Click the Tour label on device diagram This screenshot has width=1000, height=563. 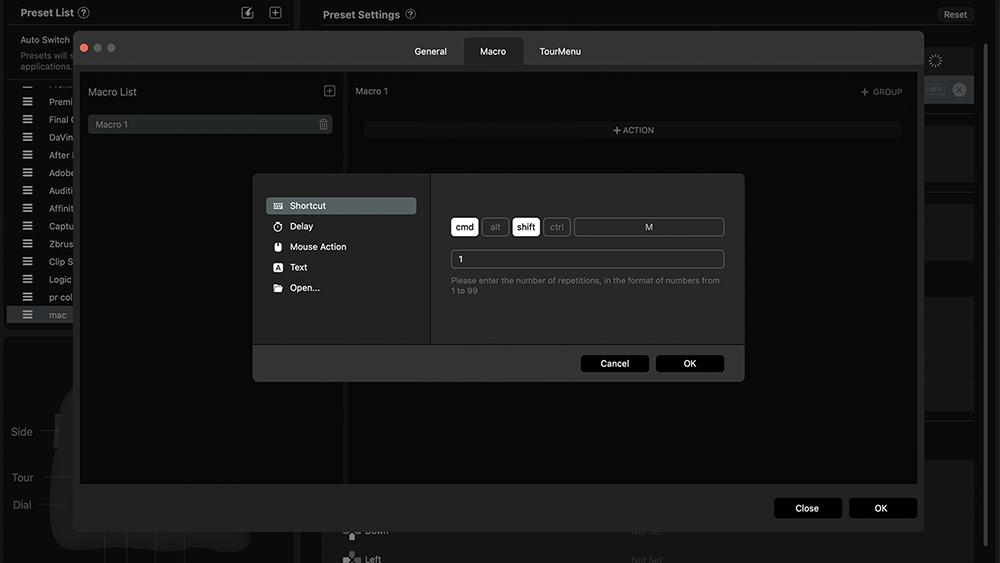point(22,478)
